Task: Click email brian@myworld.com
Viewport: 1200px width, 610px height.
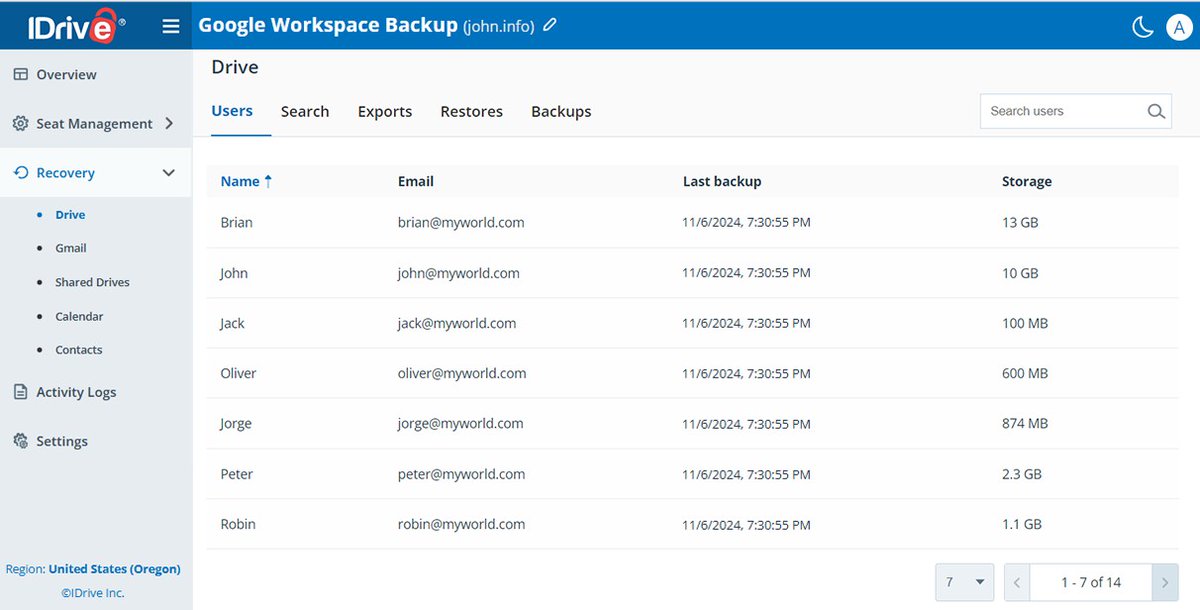Action: click(461, 222)
